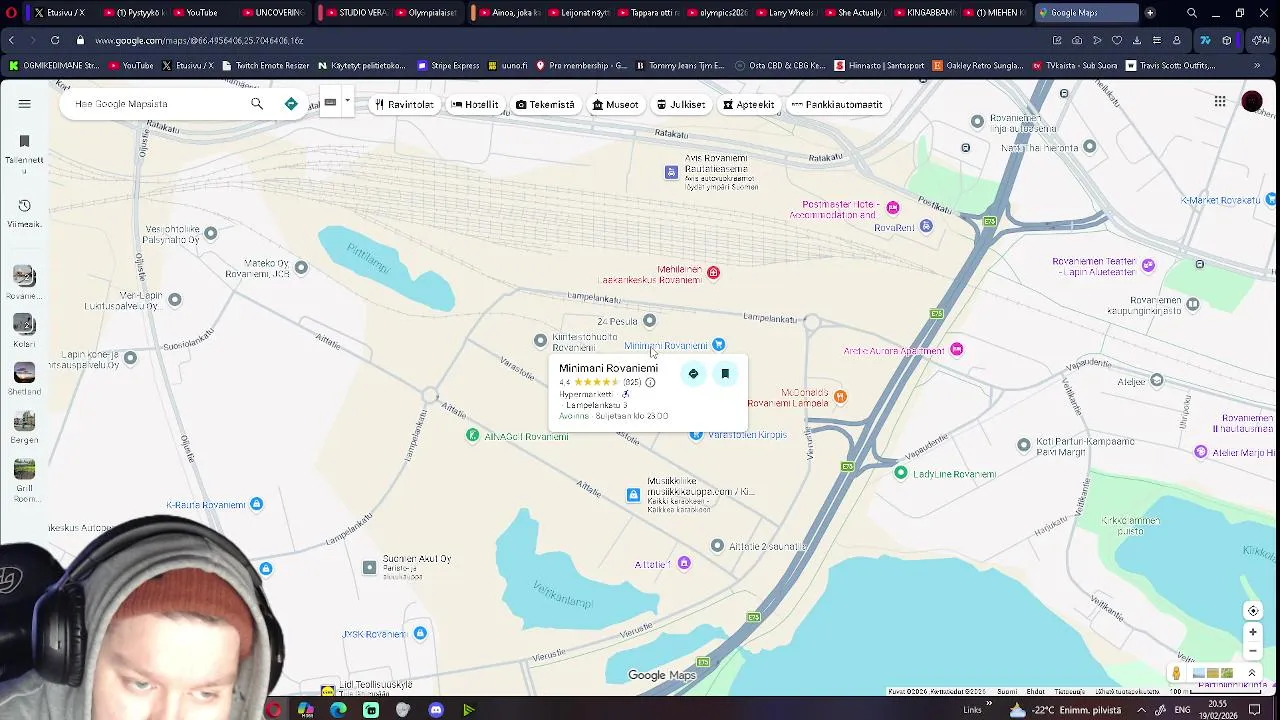This screenshot has height=720, width=1280.
Task: Open the recent history icon in sidebar
Action: click(x=25, y=205)
